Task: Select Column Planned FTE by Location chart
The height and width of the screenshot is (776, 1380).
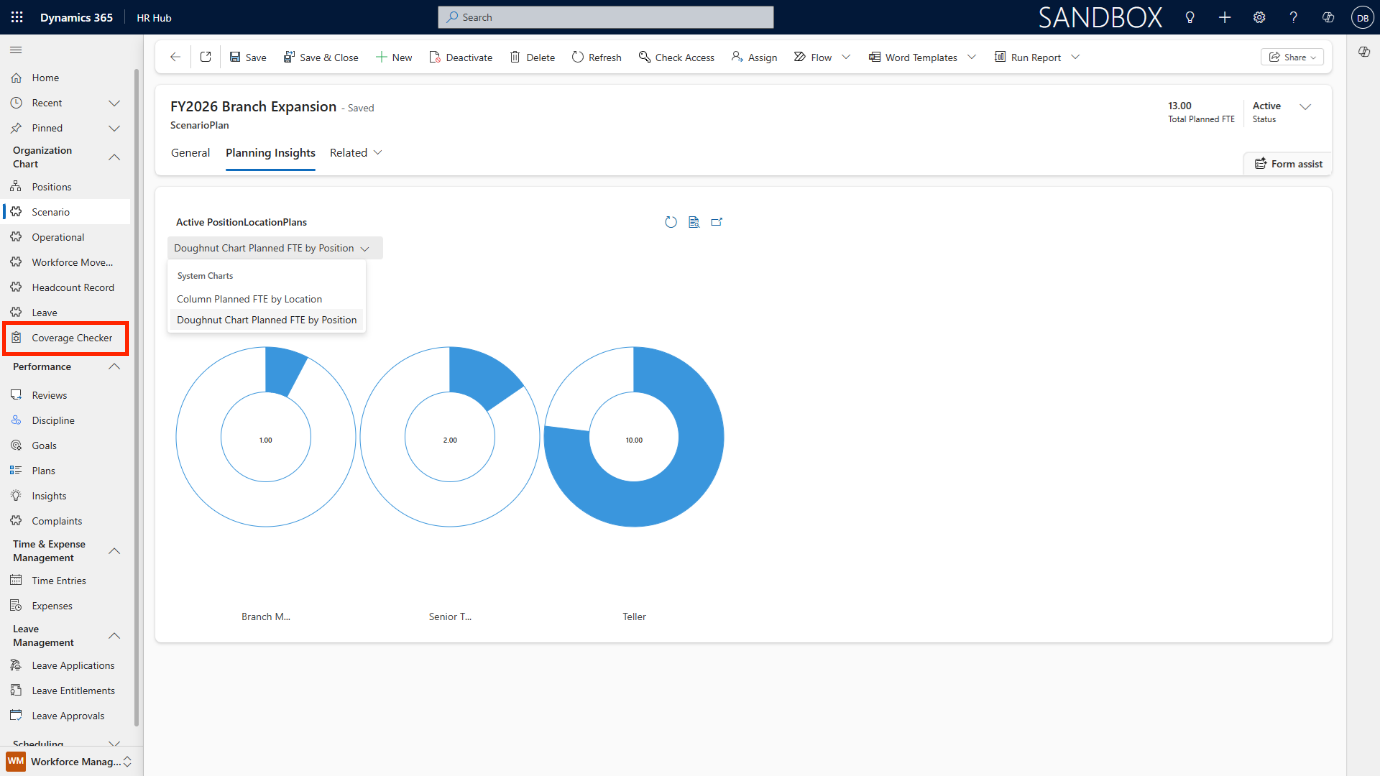Action: click(x=249, y=299)
